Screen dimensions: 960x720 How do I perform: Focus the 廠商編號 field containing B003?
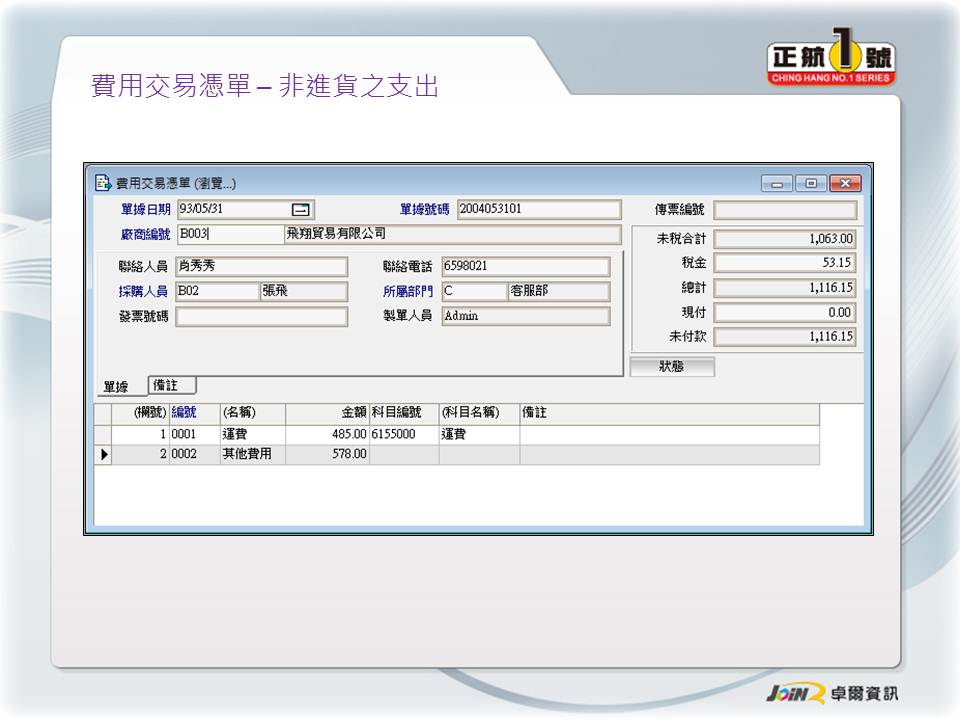229,235
